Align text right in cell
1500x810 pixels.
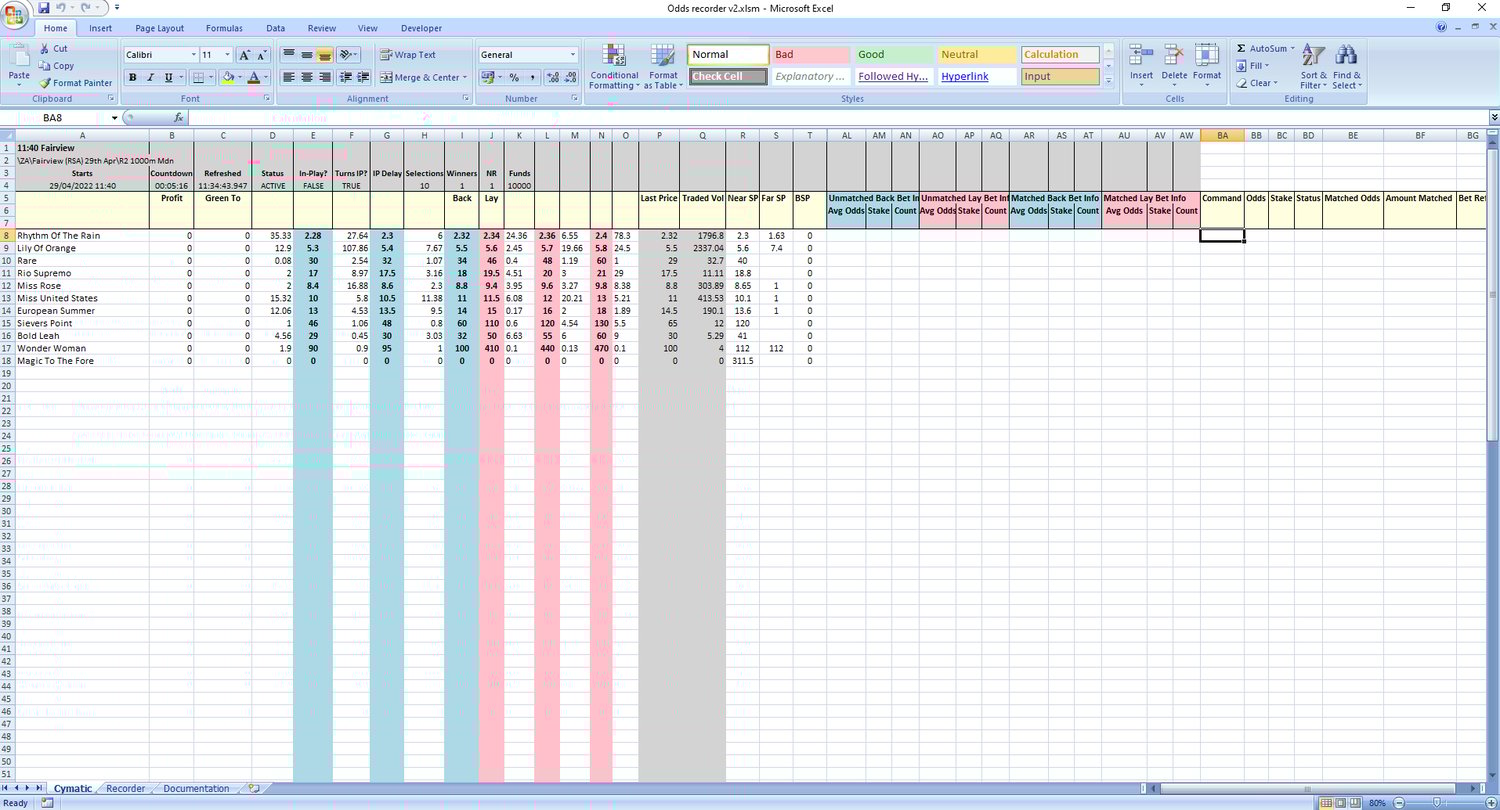click(325, 77)
